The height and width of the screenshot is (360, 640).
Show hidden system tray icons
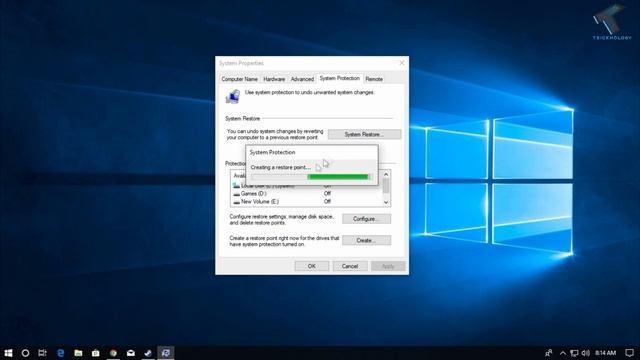coord(563,353)
